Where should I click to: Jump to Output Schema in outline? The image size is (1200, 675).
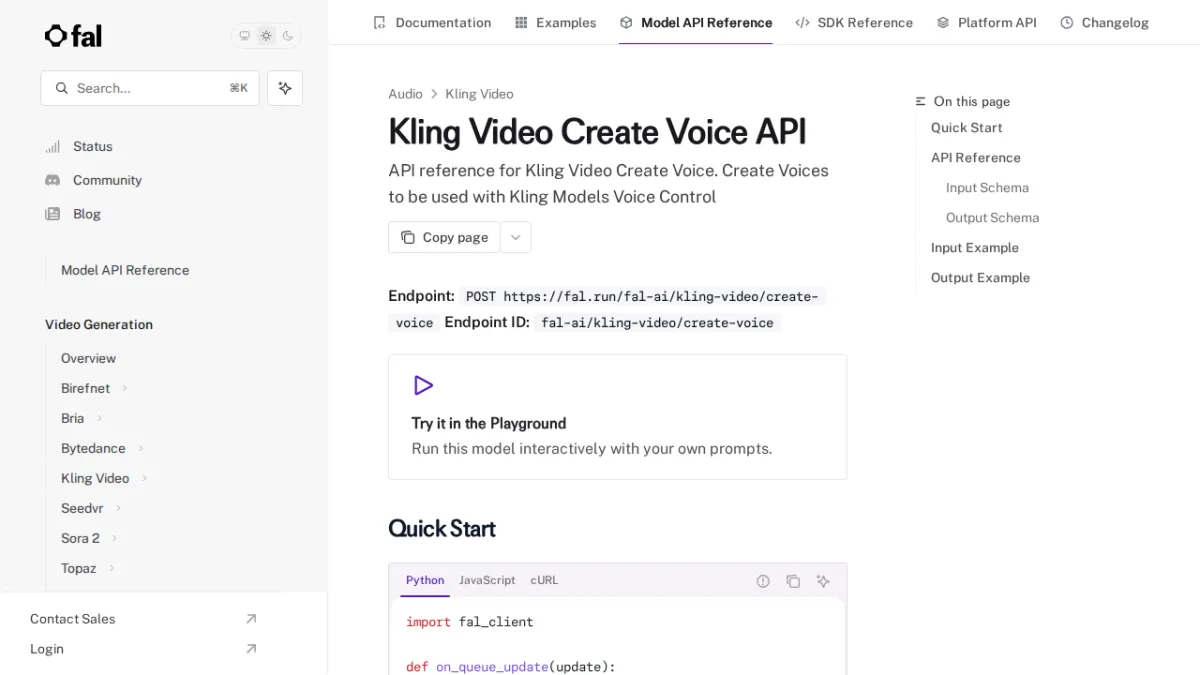[x=992, y=217]
